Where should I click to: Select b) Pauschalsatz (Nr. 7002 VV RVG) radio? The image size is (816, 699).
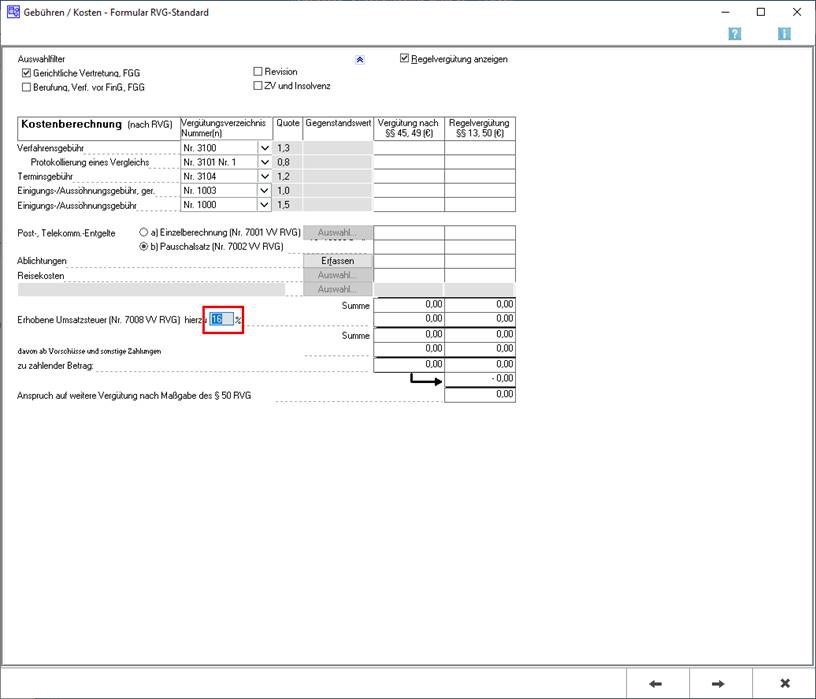point(144,246)
